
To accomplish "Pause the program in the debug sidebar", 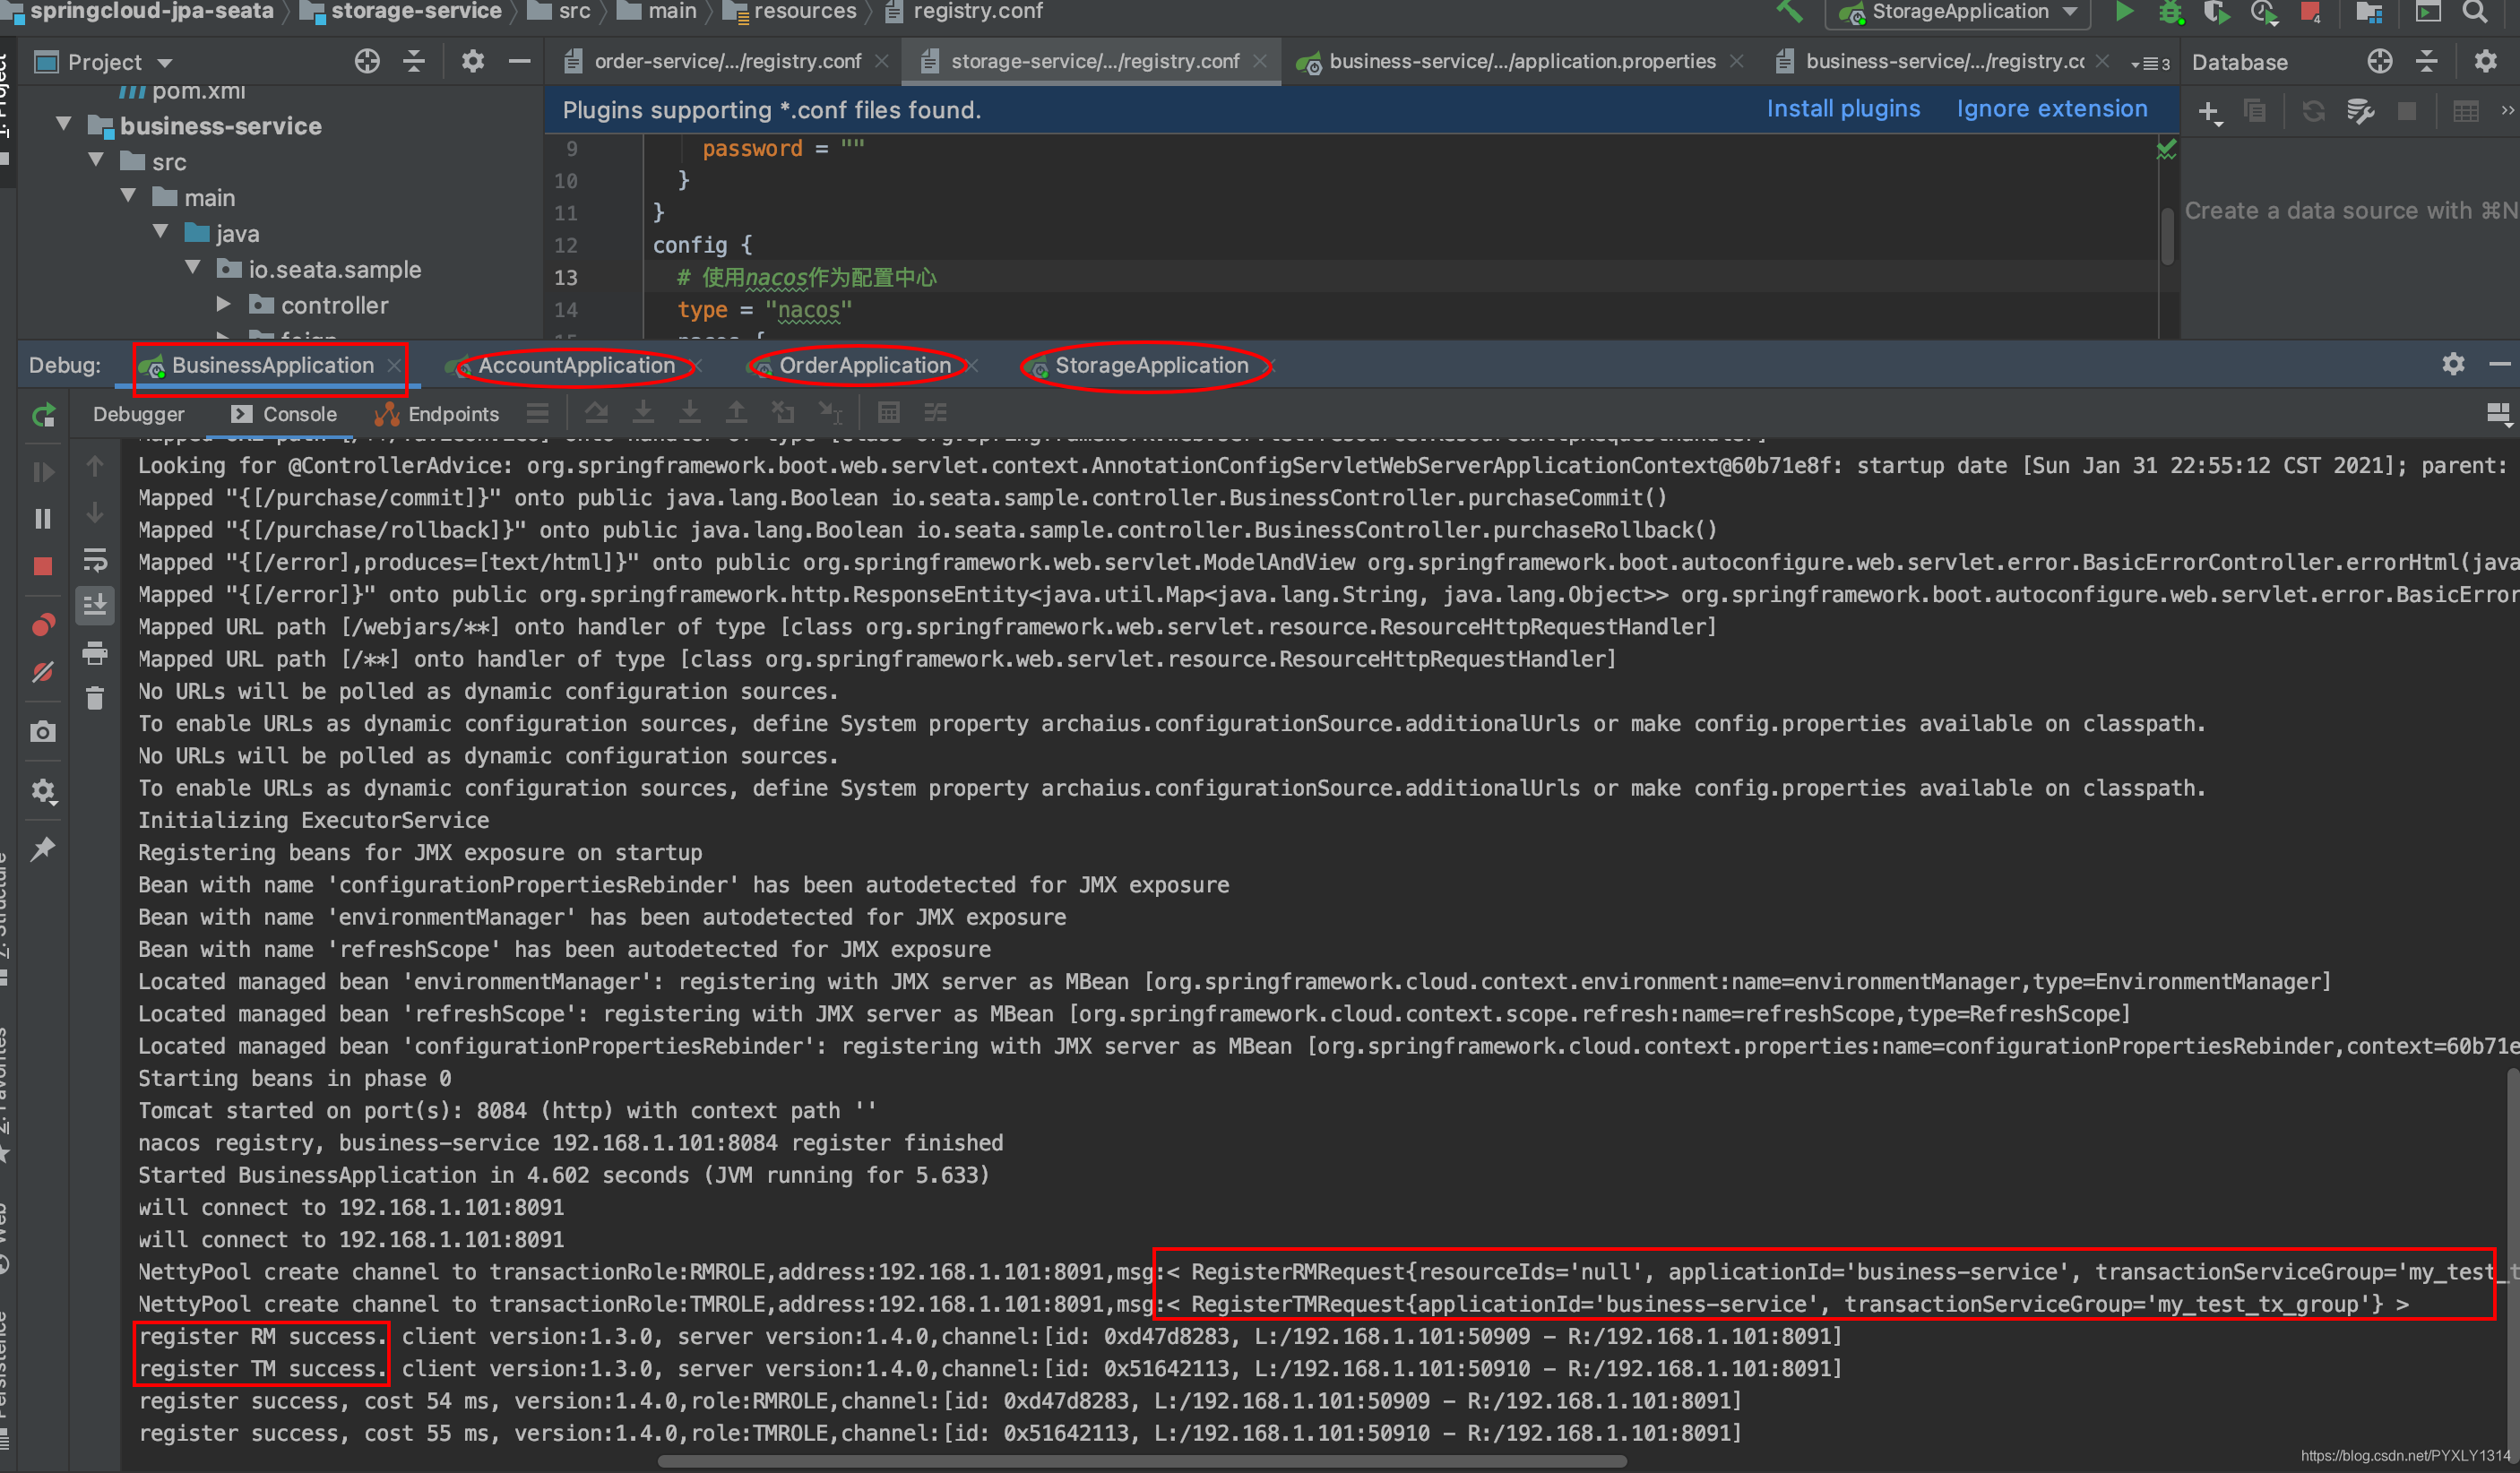I will coord(43,518).
